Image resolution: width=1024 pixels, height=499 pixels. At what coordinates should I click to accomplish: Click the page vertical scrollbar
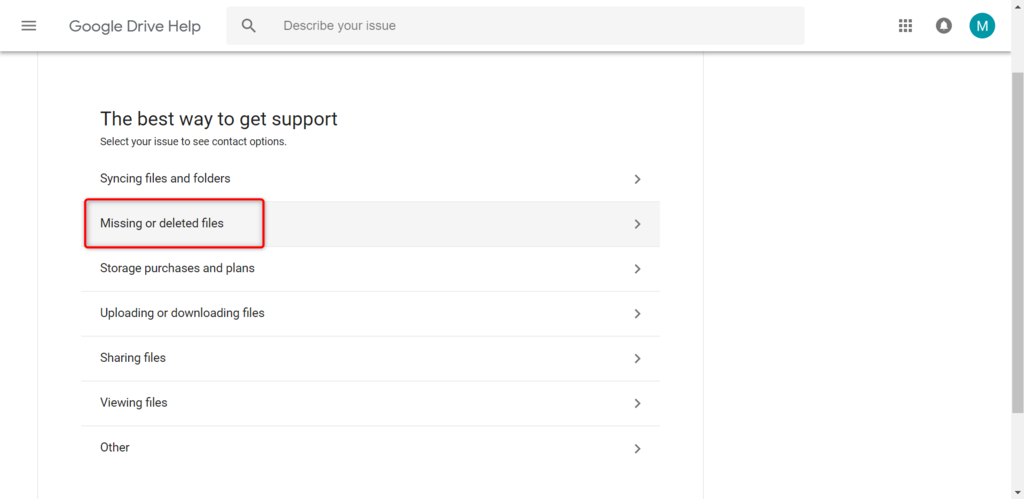(x=1017, y=240)
